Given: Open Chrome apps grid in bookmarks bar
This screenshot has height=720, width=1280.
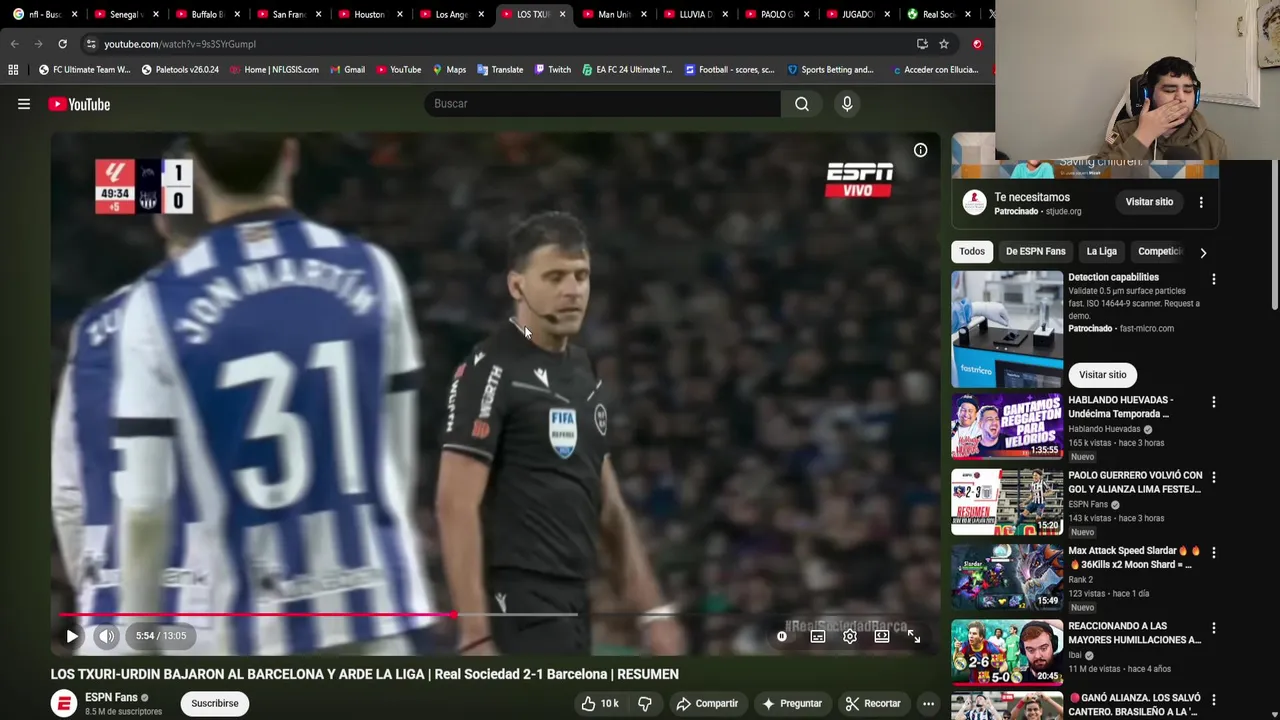Looking at the screenshot, I should pos(13,70).
